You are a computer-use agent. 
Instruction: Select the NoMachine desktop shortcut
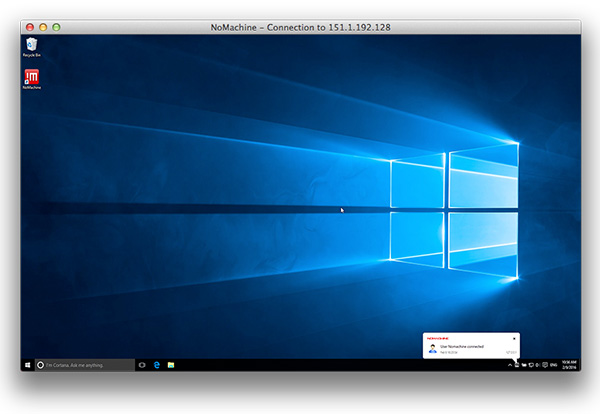[31, 79]
